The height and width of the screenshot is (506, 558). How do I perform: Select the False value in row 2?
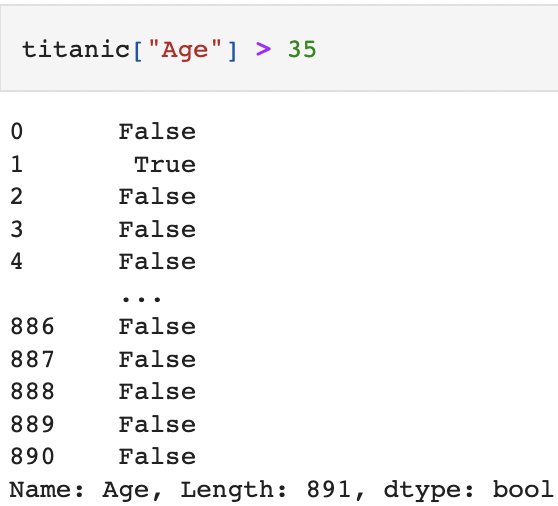click(x=157, y=197)
